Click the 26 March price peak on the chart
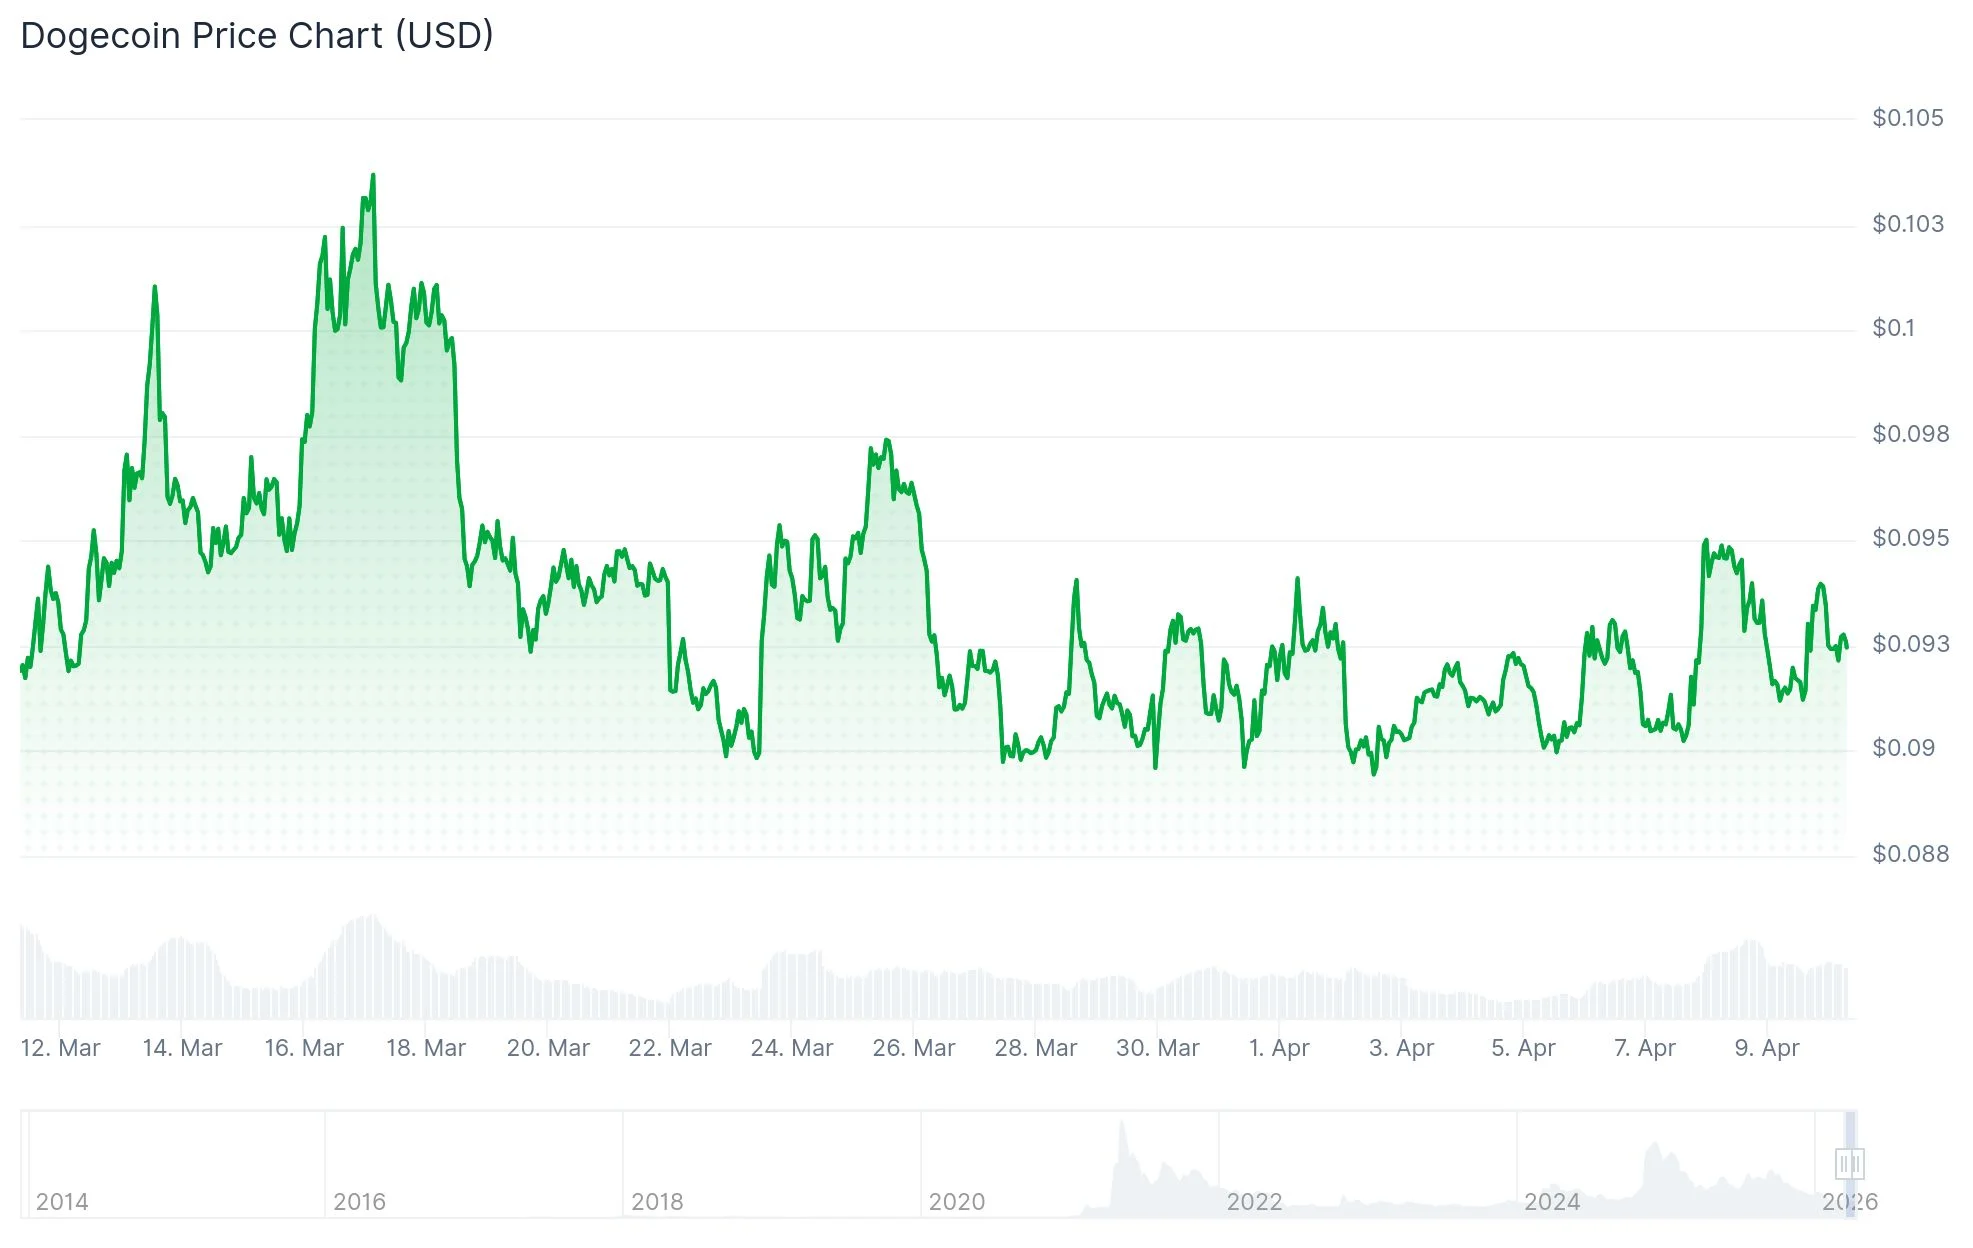The height and width of the screenshot is (1248, 1973). [887, 441]
